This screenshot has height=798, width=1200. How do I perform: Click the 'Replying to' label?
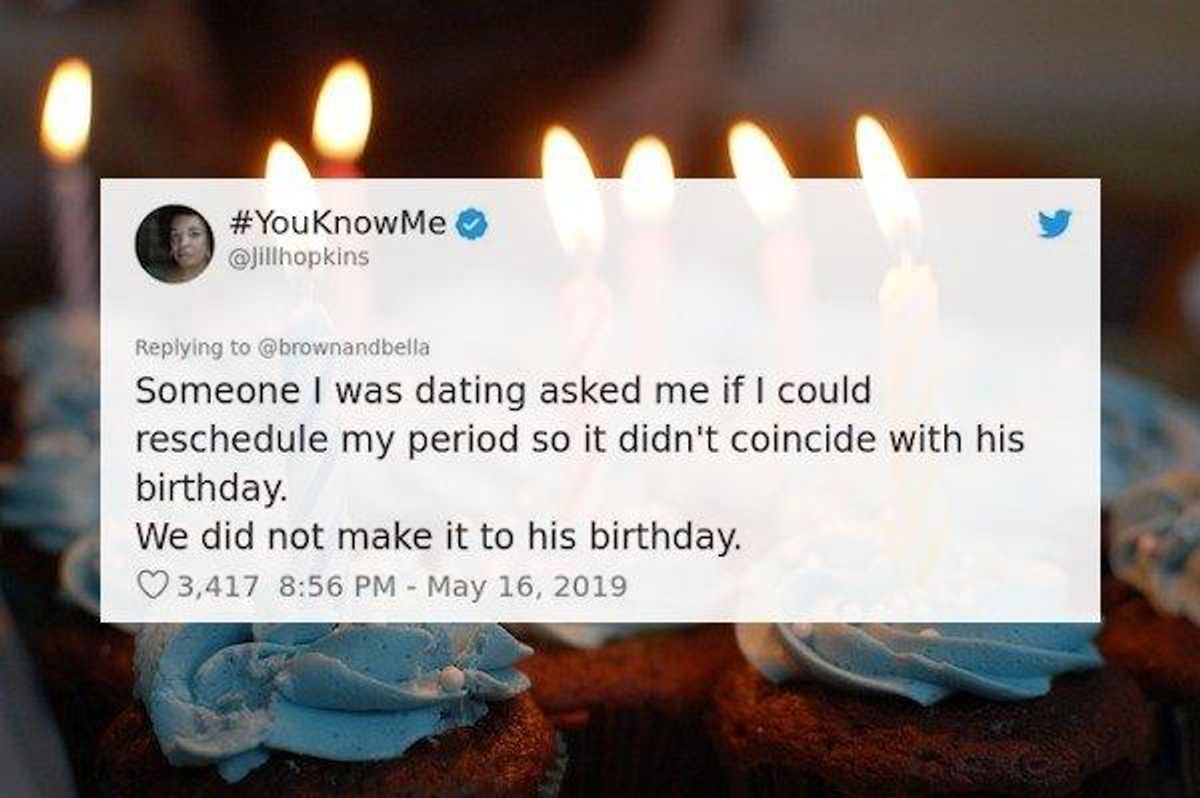(x=194, y=348)
